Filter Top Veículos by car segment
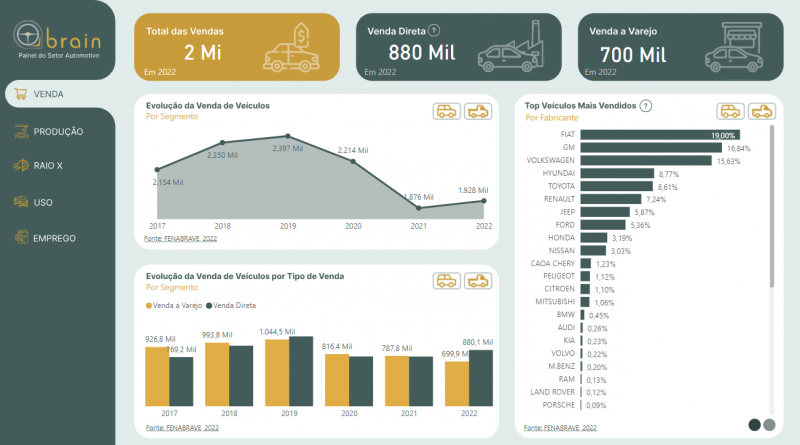This screenshot has width=800, height=445. [730, 111]
